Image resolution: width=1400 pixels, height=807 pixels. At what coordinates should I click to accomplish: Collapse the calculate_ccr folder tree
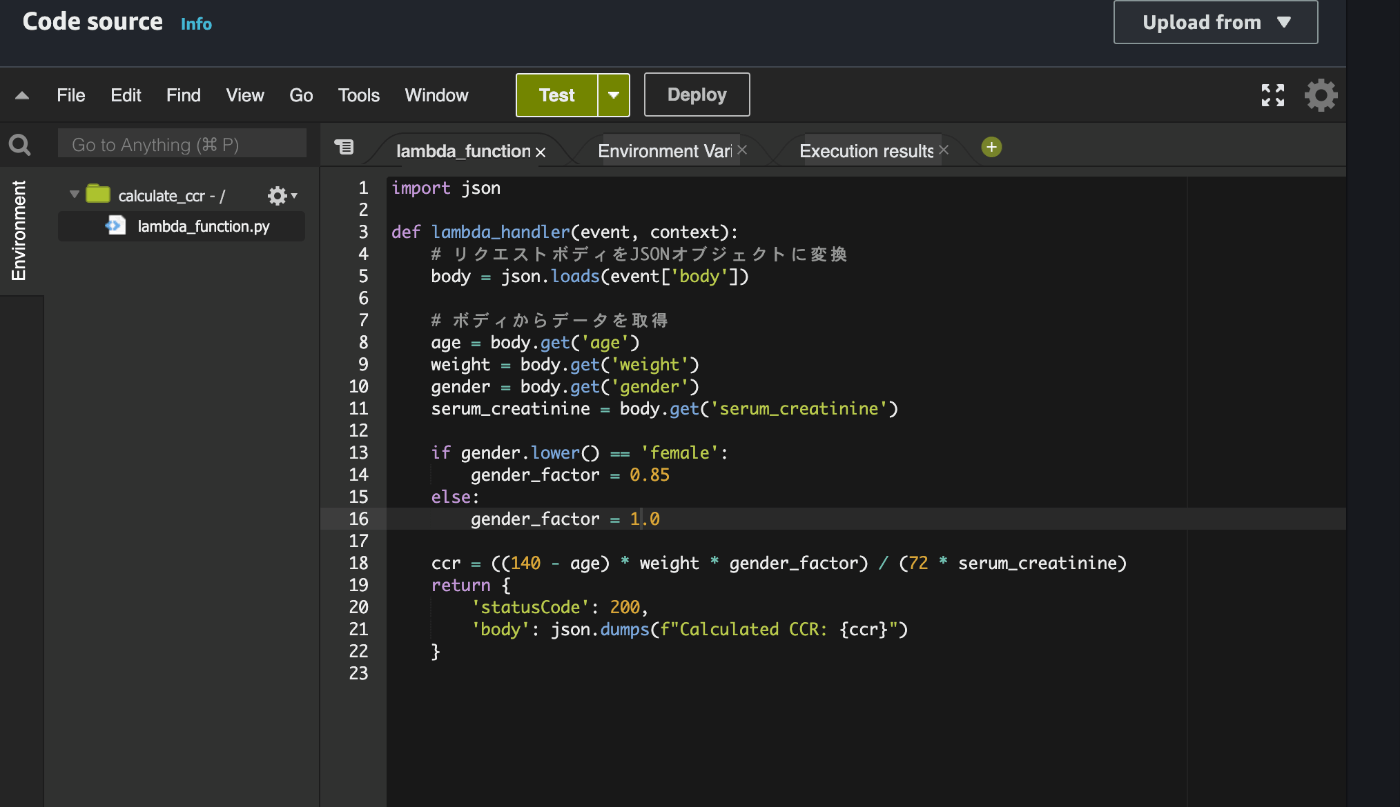tap(74, 195)
